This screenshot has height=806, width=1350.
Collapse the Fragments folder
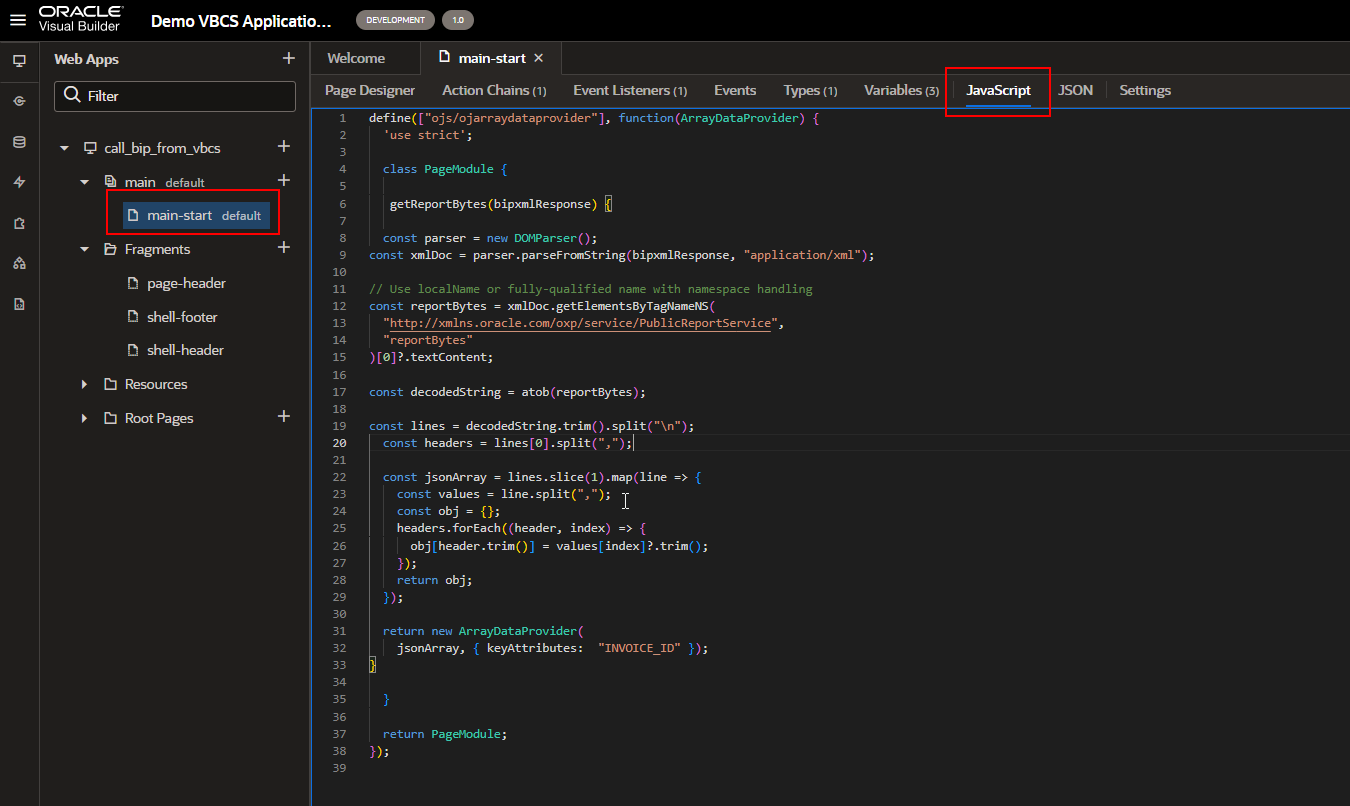[84, 249]
